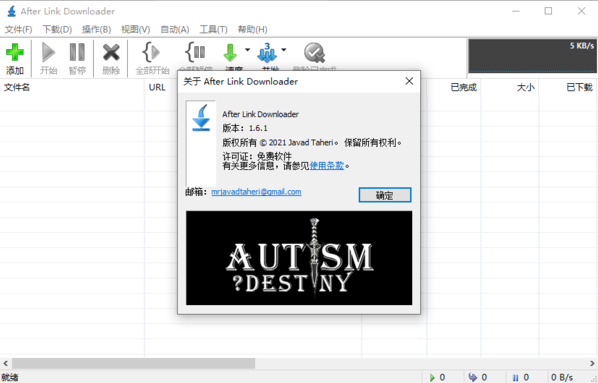Image resolution: width=598 pixels, height=383 pixels.
Task: Open the 下载(D) menu
Action: click(57, 29)
